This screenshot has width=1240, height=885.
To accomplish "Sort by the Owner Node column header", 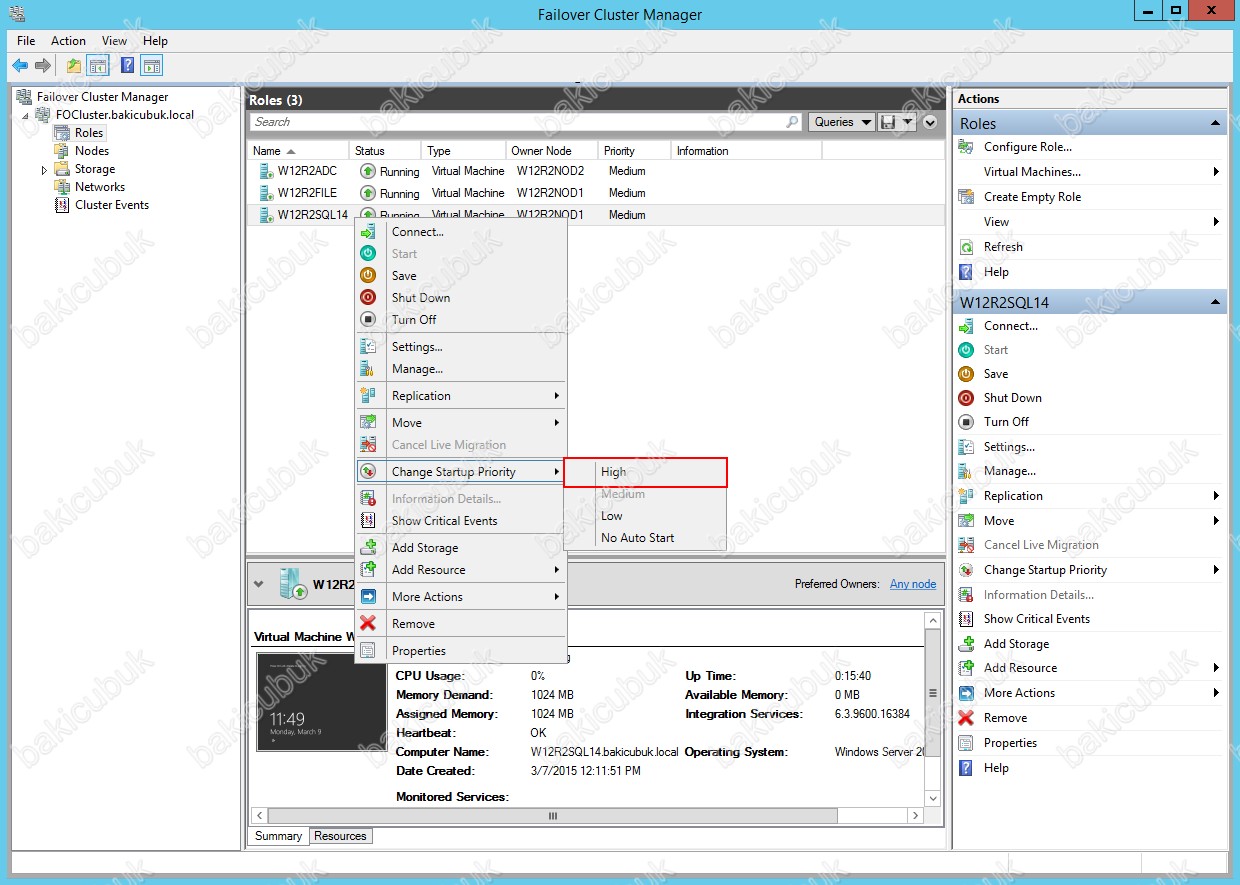I will tap(552, 151).
